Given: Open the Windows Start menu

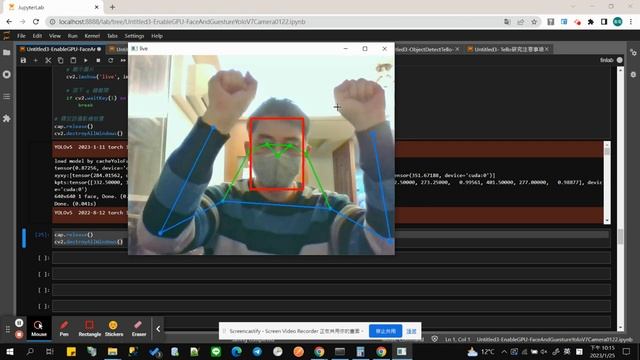Looking at the screenshot, I should (9, 351).
